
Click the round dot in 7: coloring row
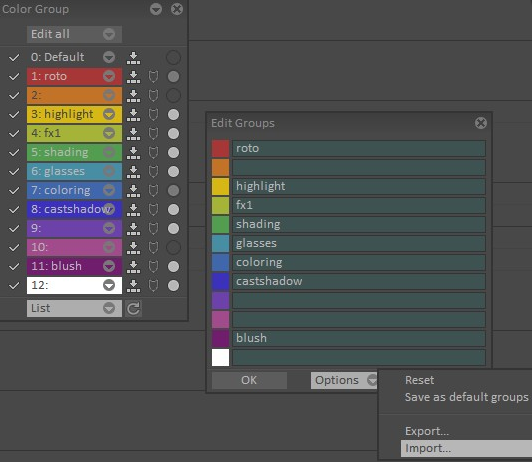(173, 191)
